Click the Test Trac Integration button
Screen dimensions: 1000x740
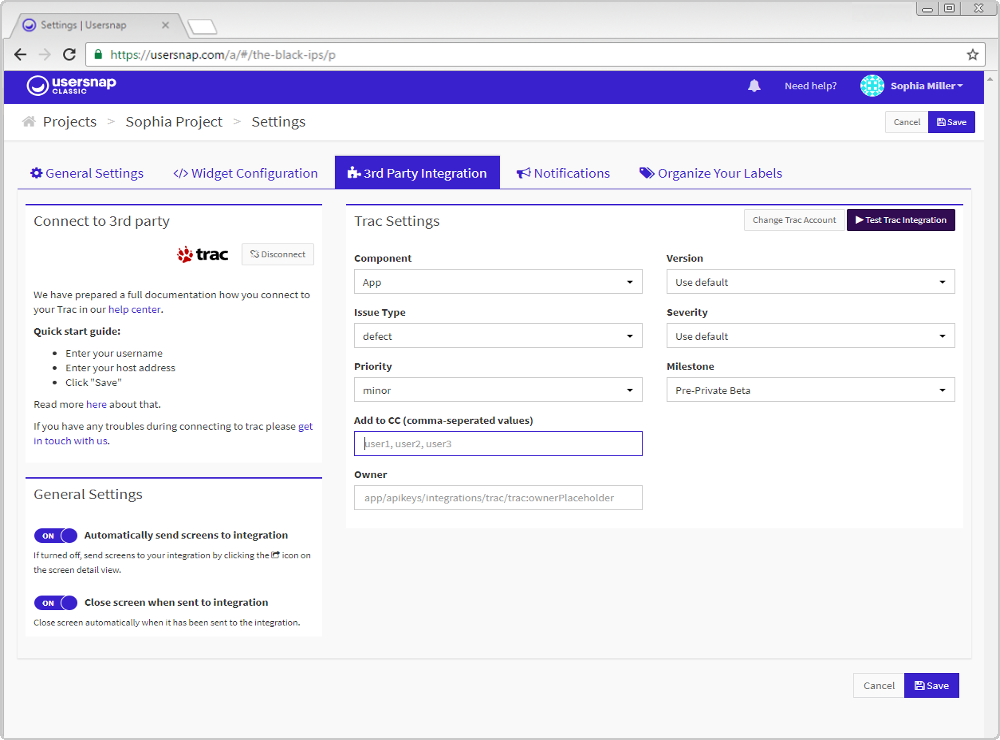(x=900, y=220)
